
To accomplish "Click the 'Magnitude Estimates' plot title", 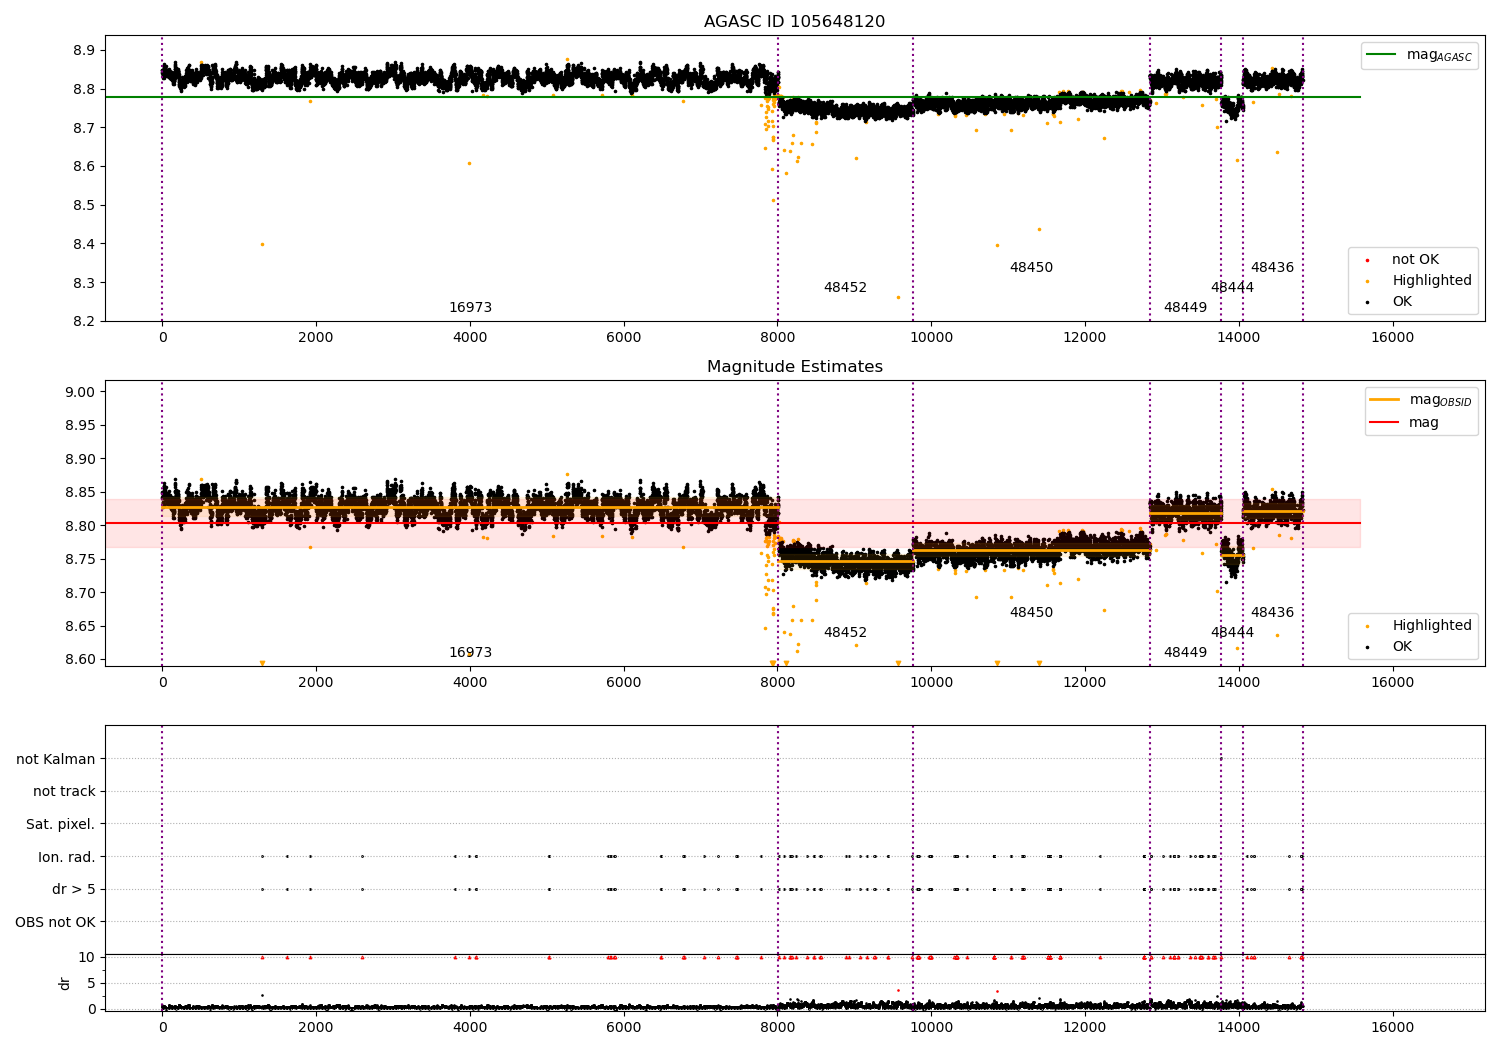I will 794,367.
